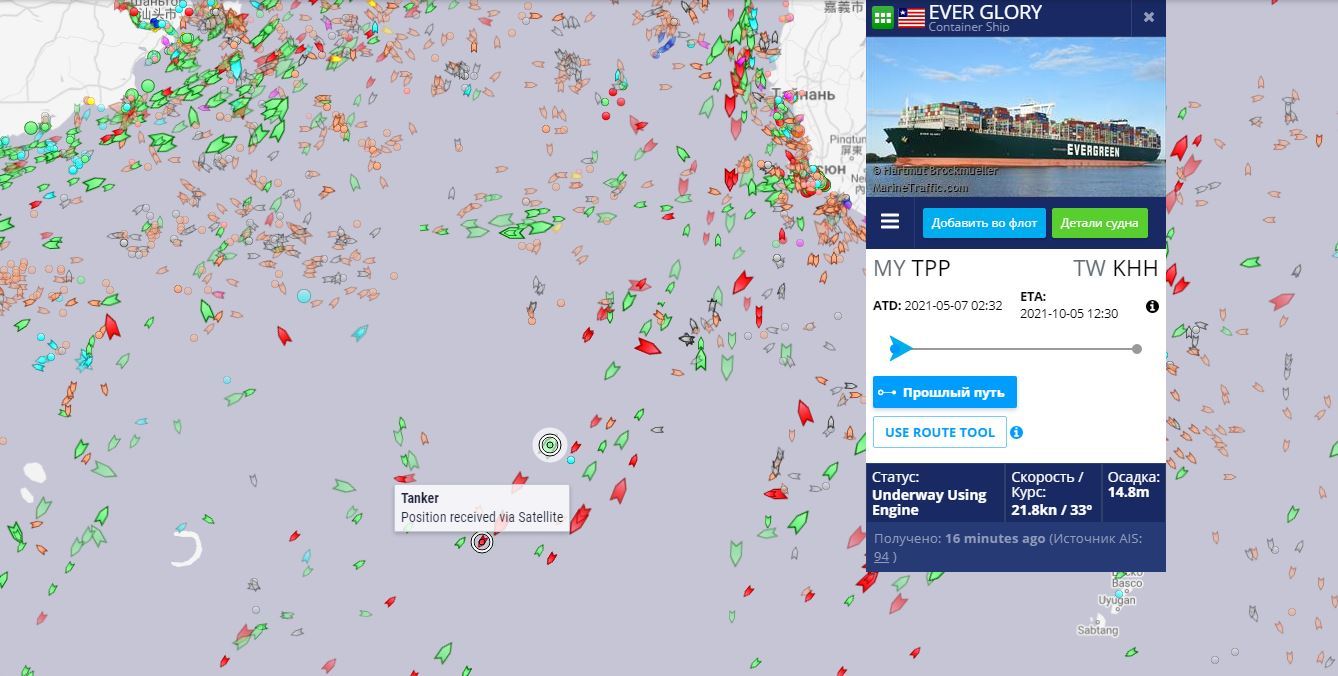Screen dimensions: 1338x676
Task: Close the EVER GLORY info panel
Action: pos(1149,17)
